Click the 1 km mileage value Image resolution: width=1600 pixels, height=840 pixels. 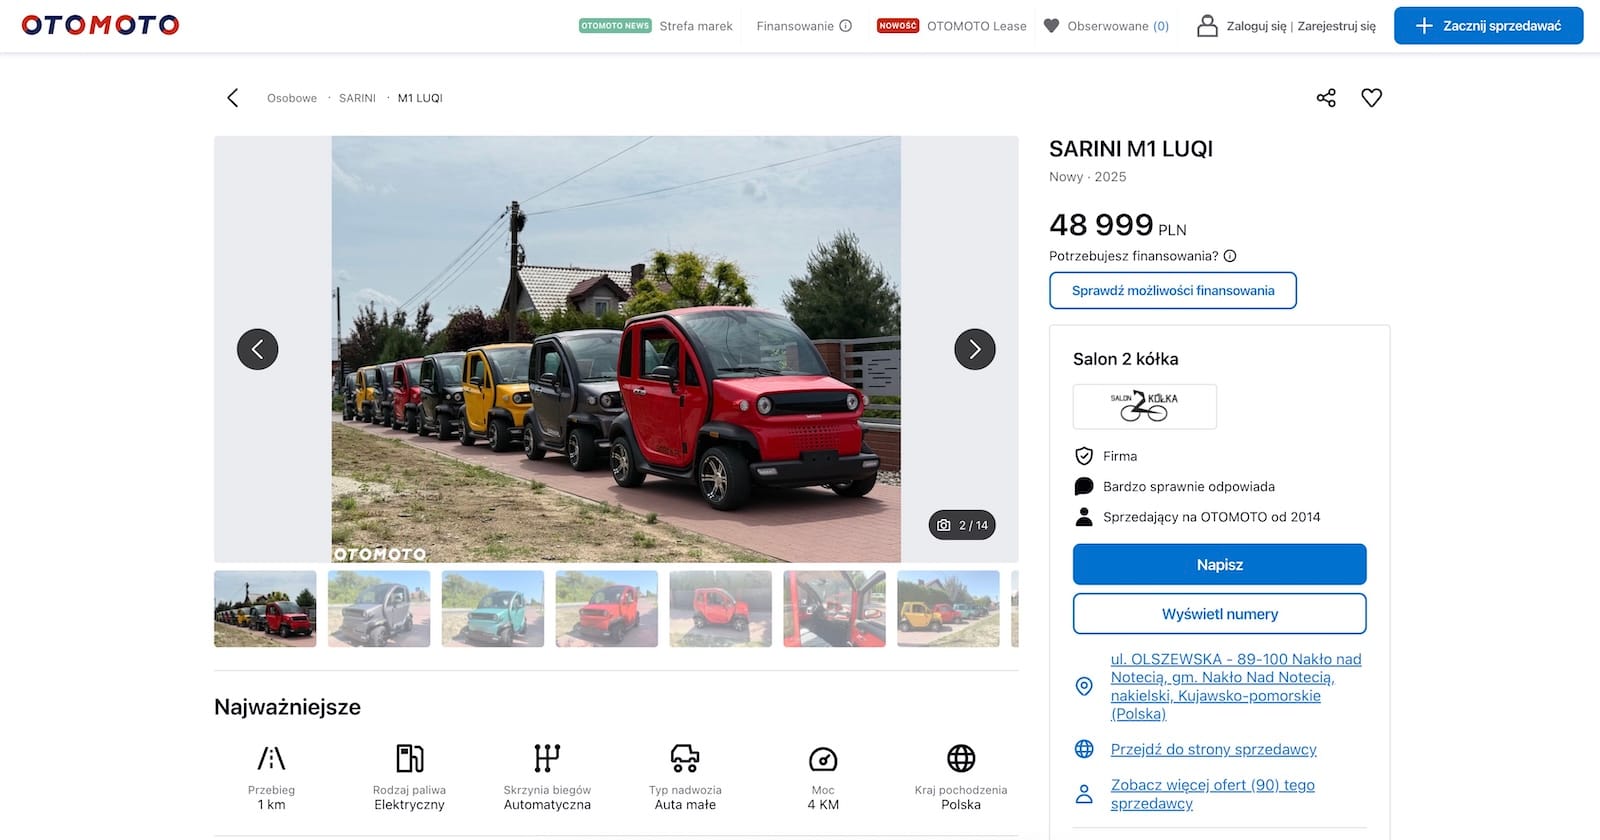tap(271, 805)
